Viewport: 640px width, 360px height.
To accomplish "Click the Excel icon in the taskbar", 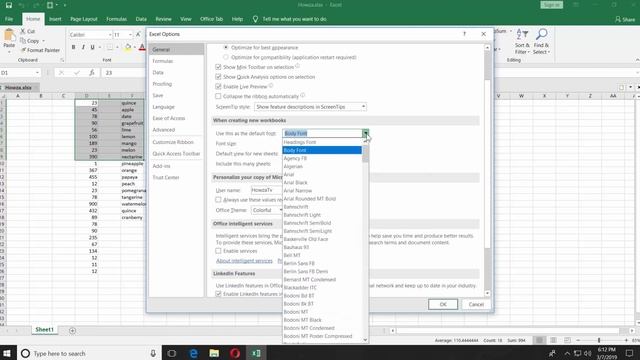I will (256, 353).
